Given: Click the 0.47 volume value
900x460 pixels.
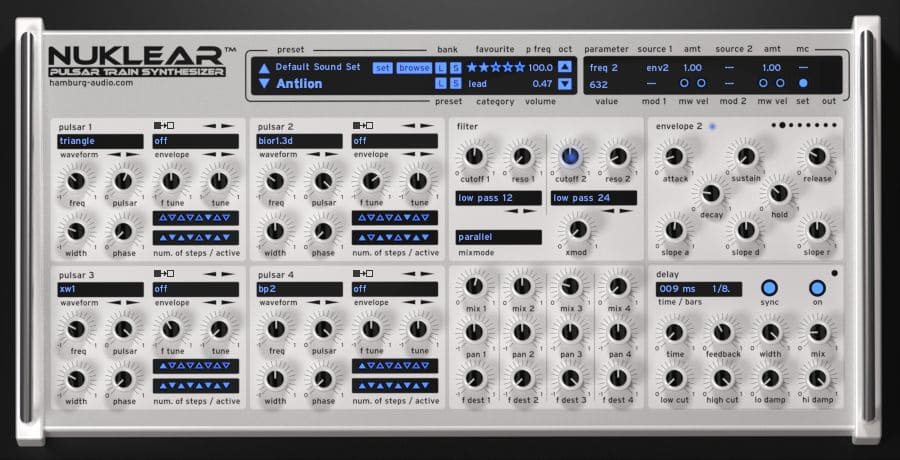Looking at the screenshot, I should tap(542, 84).
